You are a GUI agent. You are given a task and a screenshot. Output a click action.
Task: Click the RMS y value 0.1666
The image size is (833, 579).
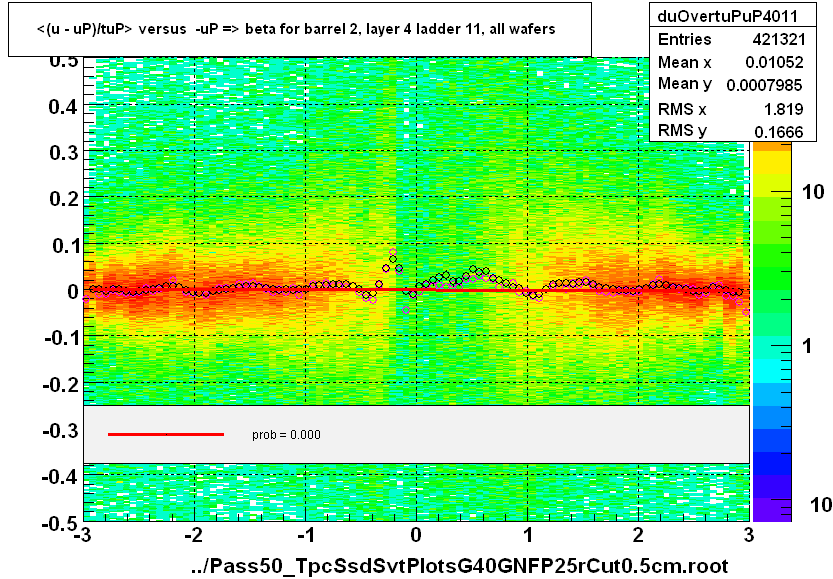(x=778, y=131)
